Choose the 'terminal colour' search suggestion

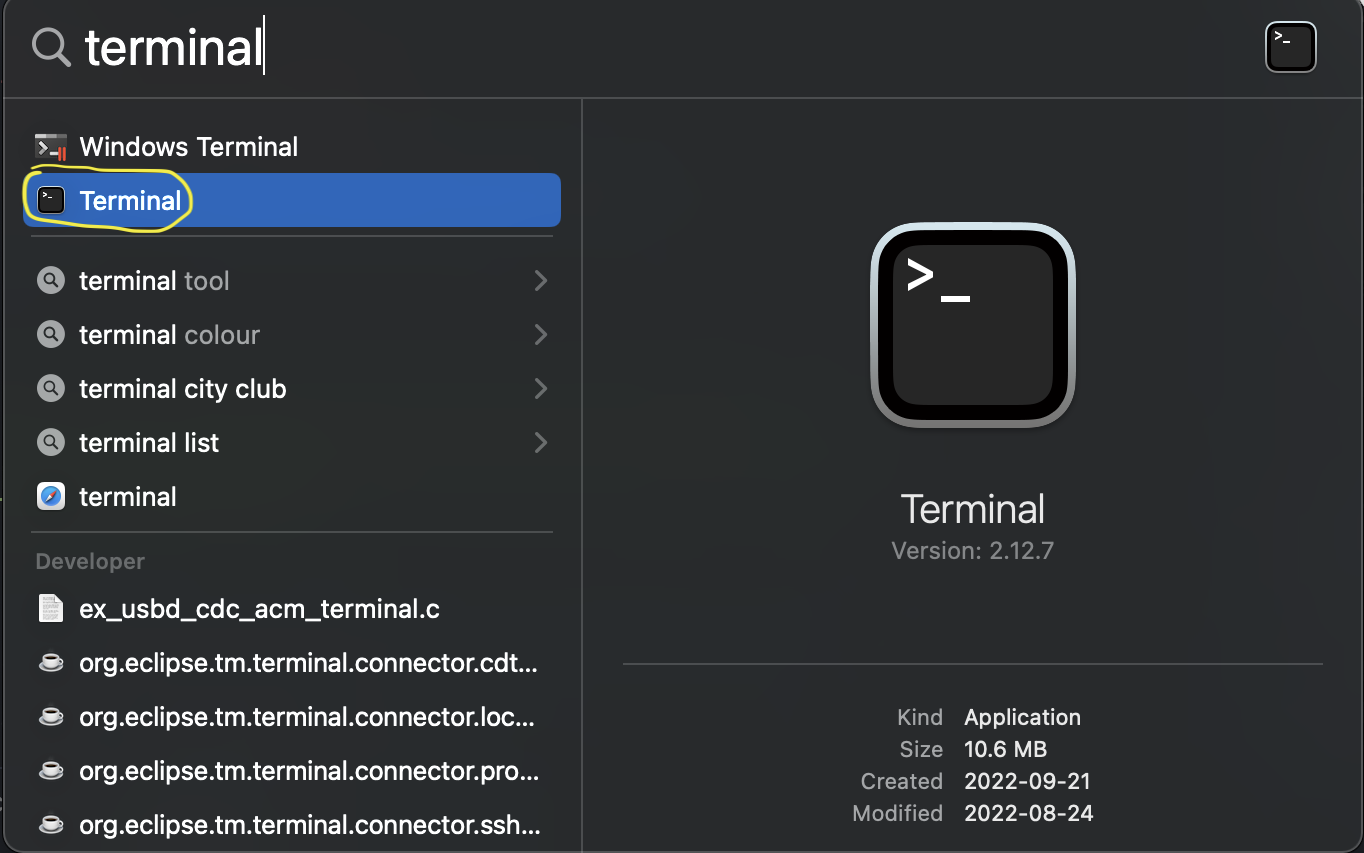pyautogui.click(x=292, y=335)
